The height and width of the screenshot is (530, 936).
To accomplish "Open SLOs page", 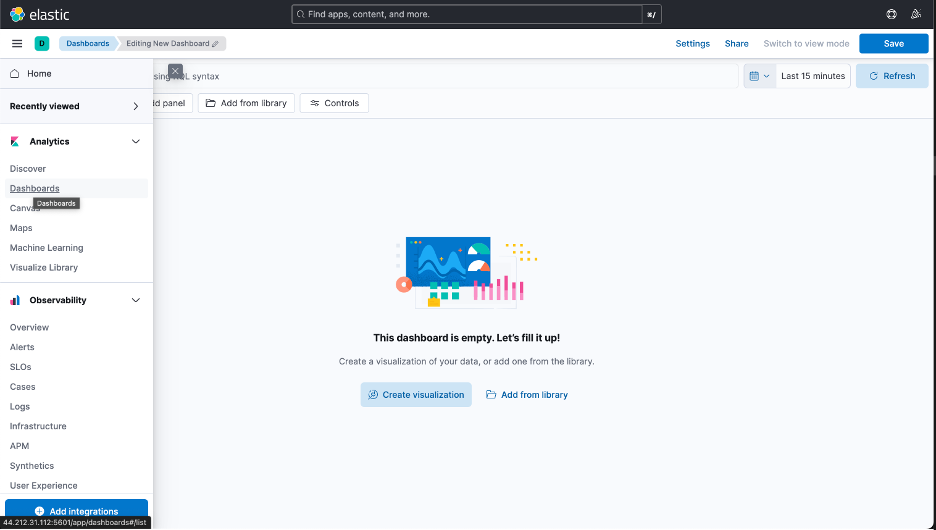I will [20, 367].
